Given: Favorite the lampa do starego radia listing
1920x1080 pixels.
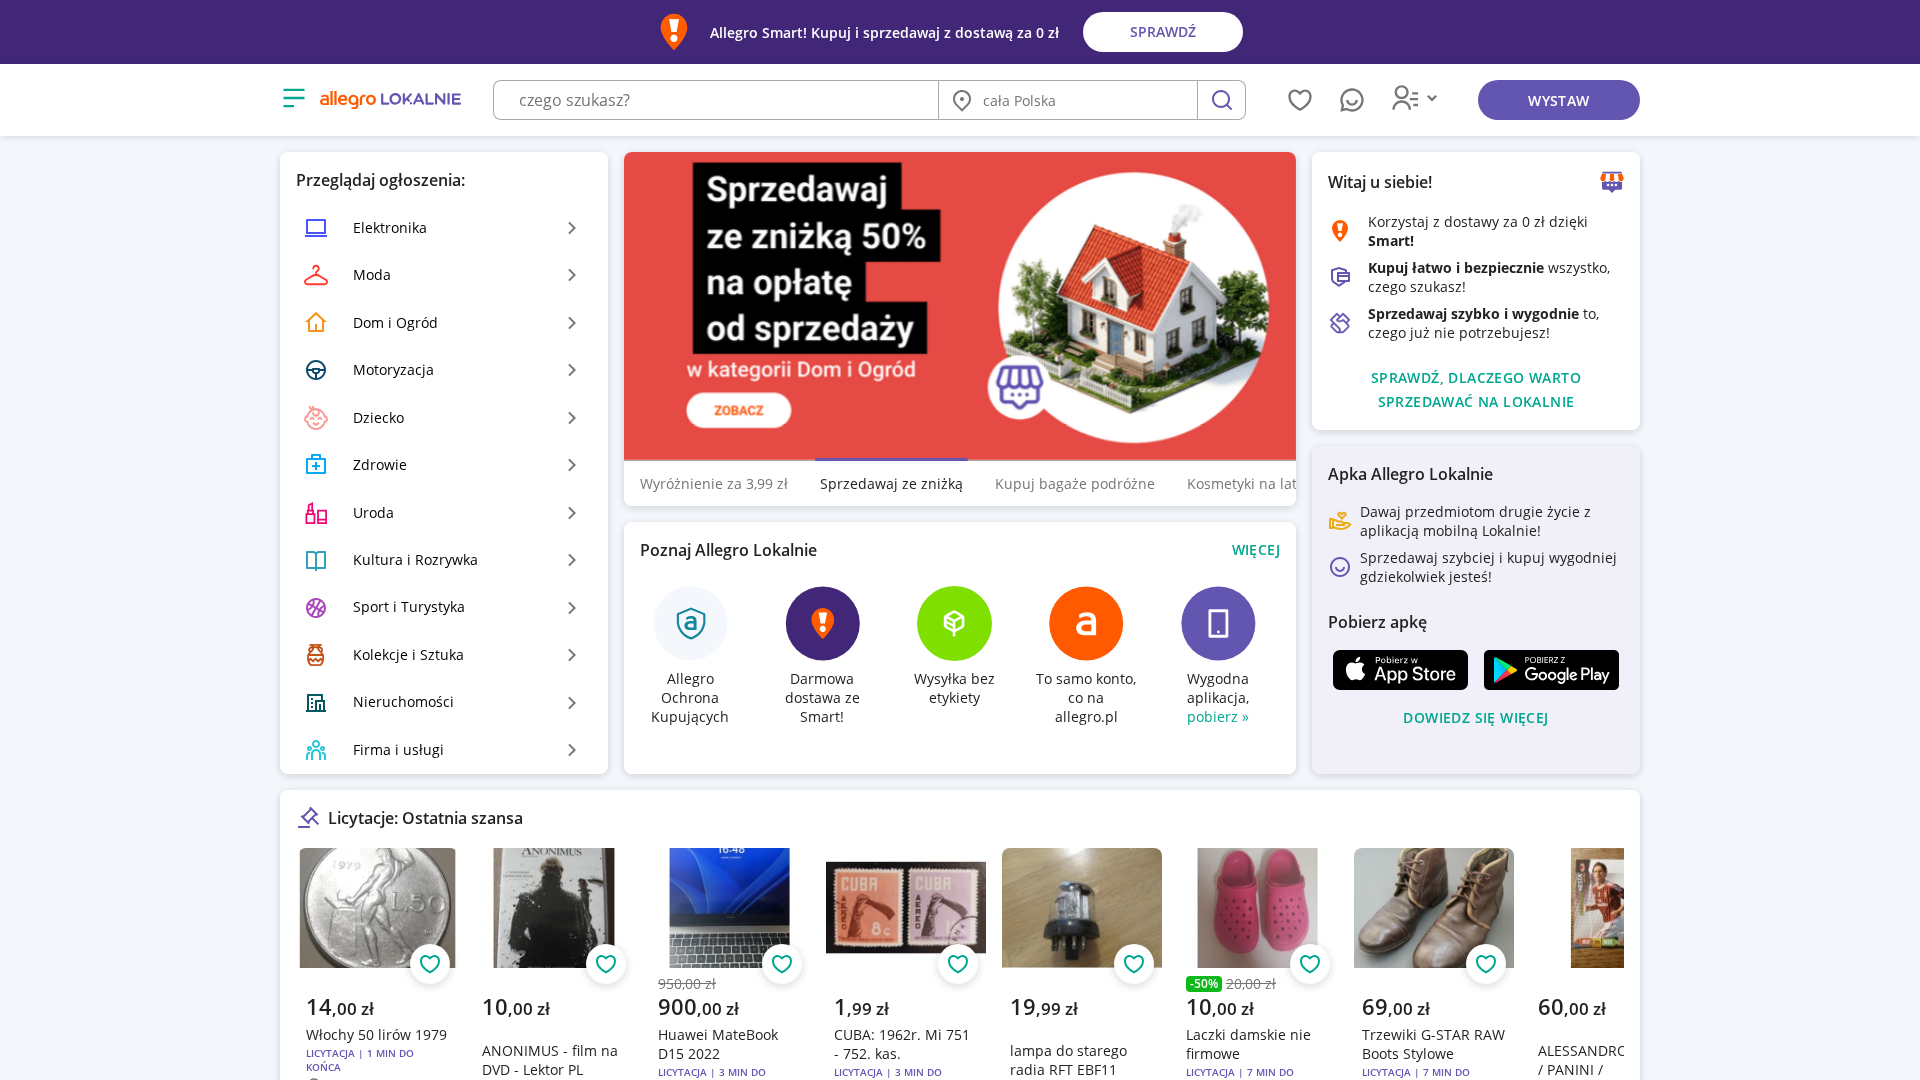Looking at the screenshot, I should pyautogui.click(x=1134, y=964).
